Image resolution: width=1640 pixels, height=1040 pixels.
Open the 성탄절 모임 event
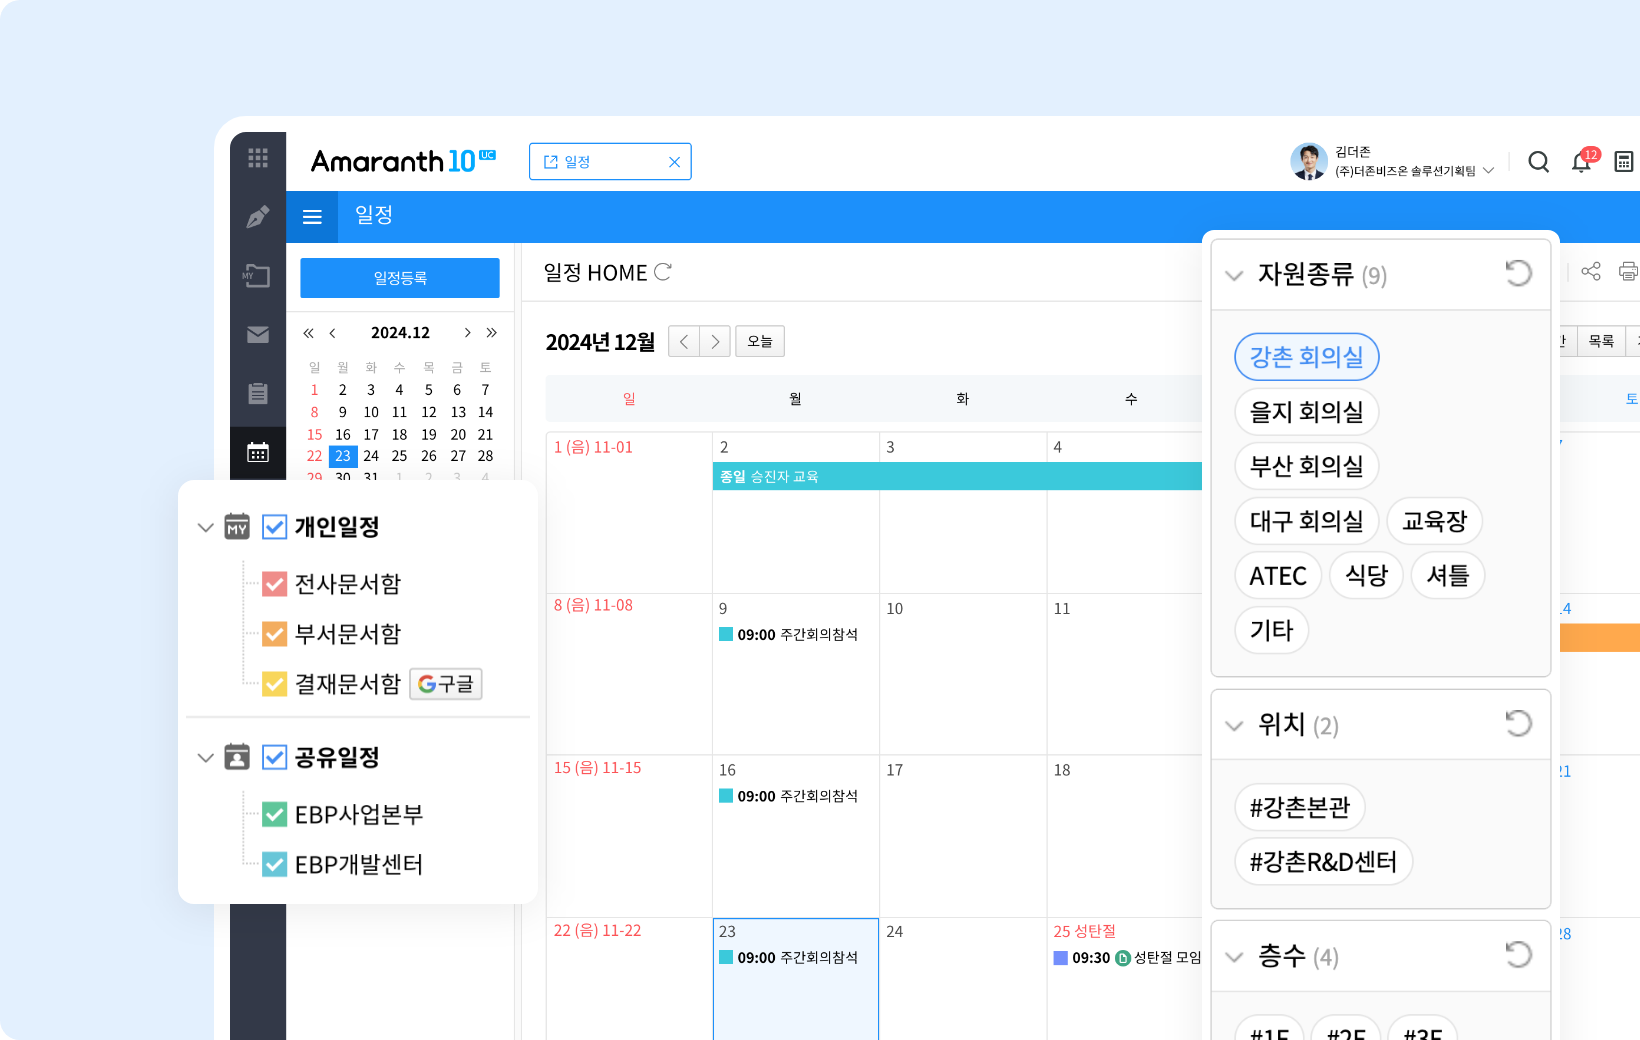[x=1127, y=958]
